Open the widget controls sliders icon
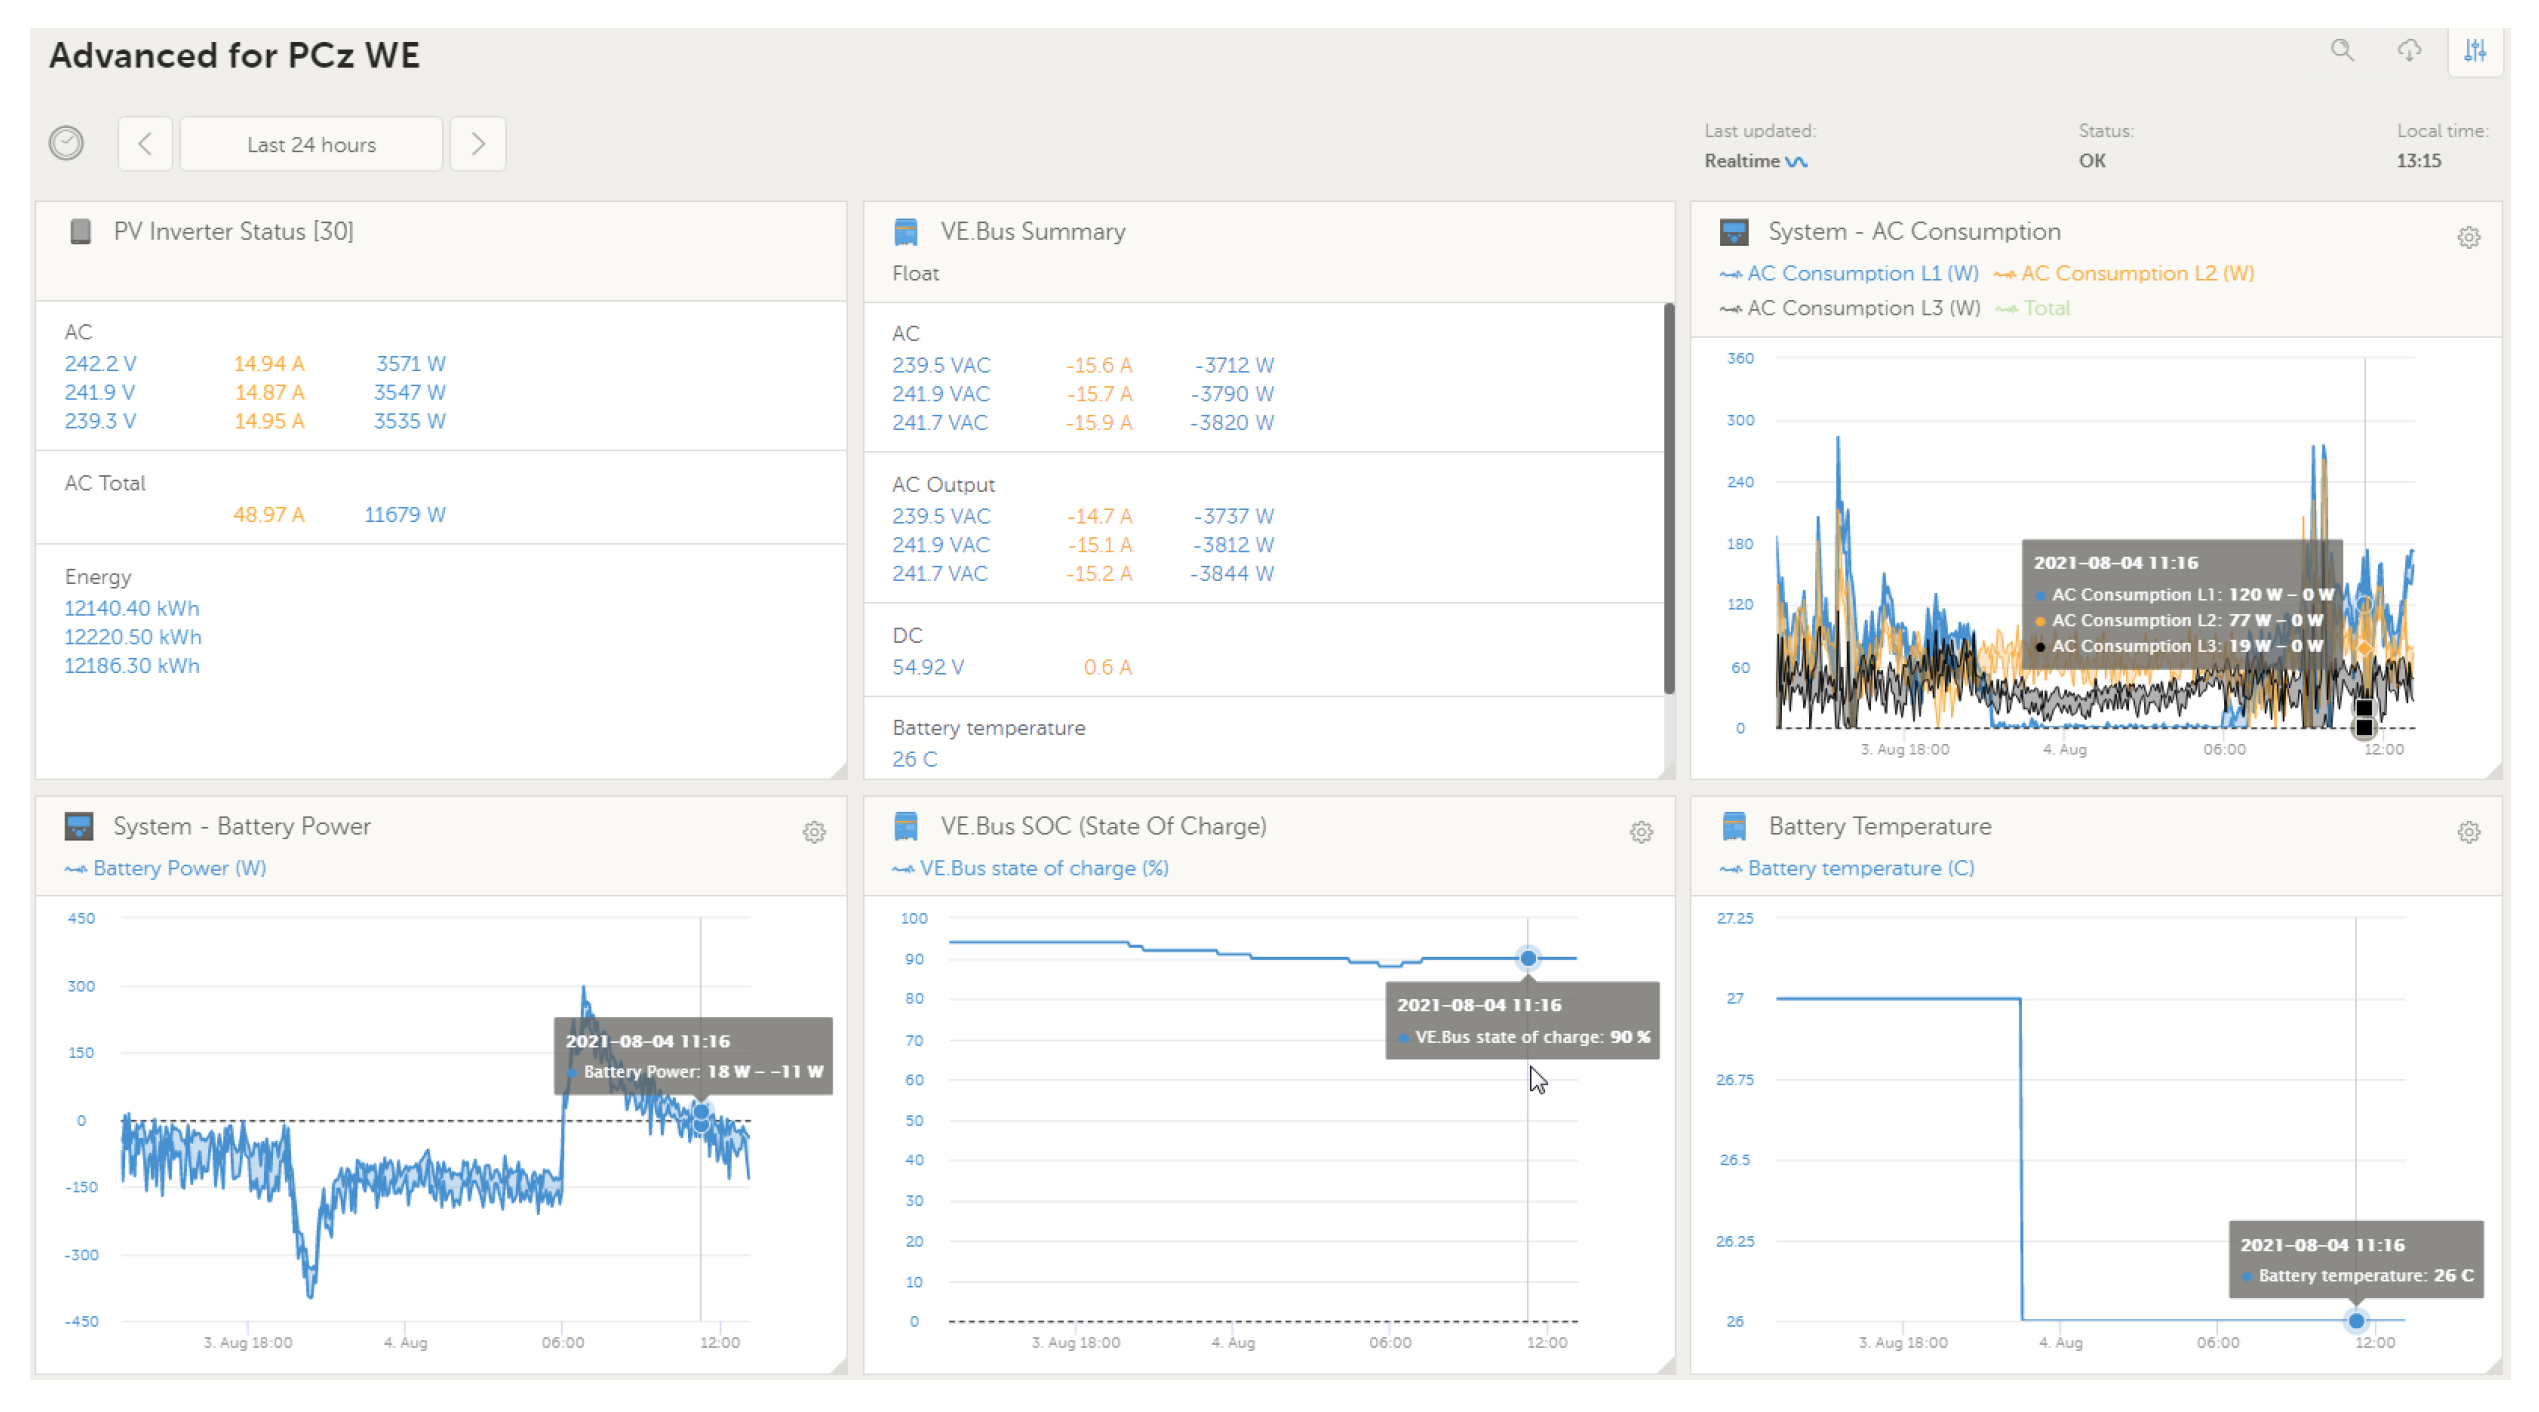2539x1412 pixels. [2474, 50]
